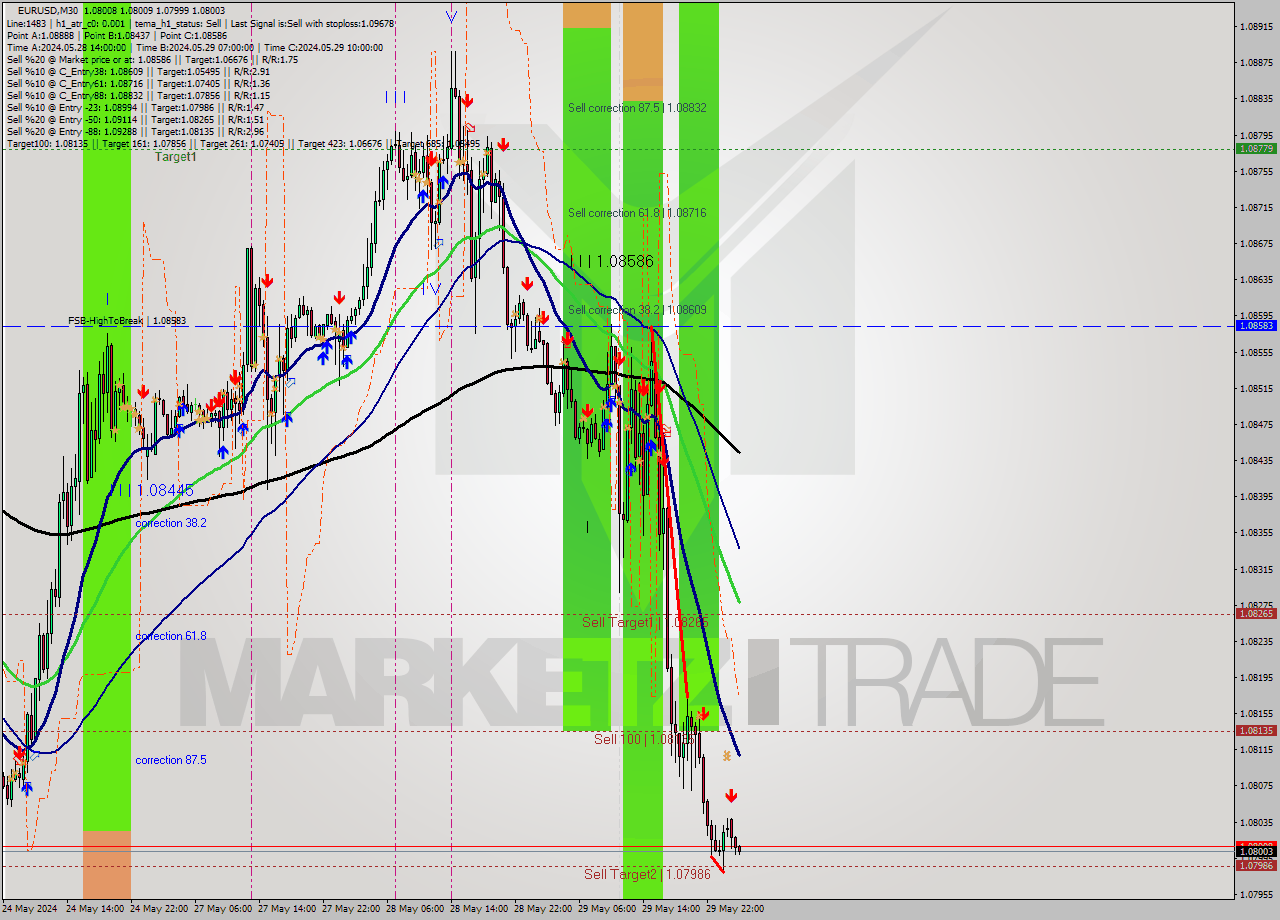
Task: Click the 29 May 22:00 time label
Action: (735, 909)
